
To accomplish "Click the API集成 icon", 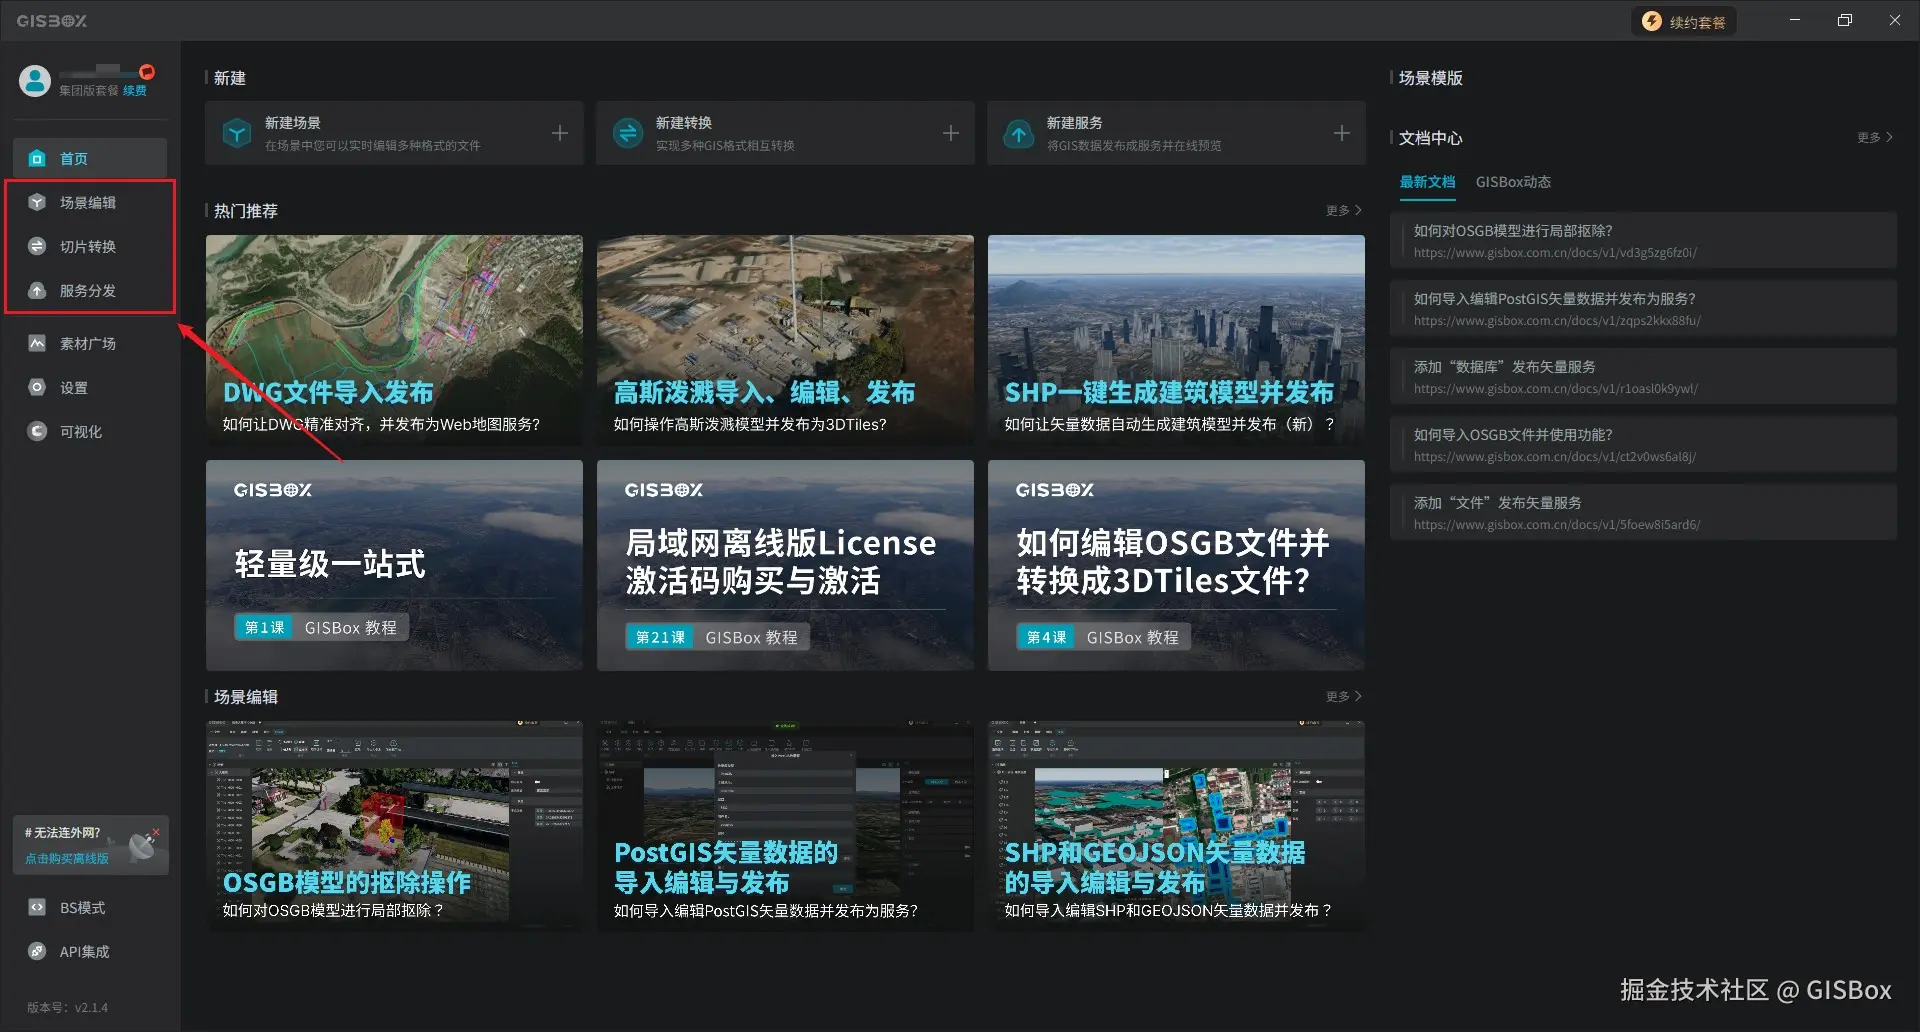I will coord(37,951).
